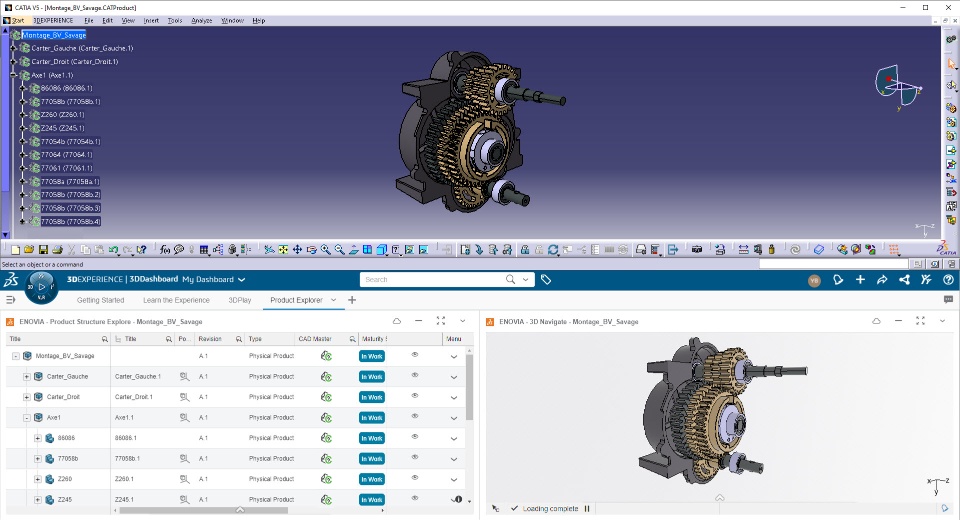Switch to the Getting Started tab
The image size is (960, 520).
tap(100, 300)
